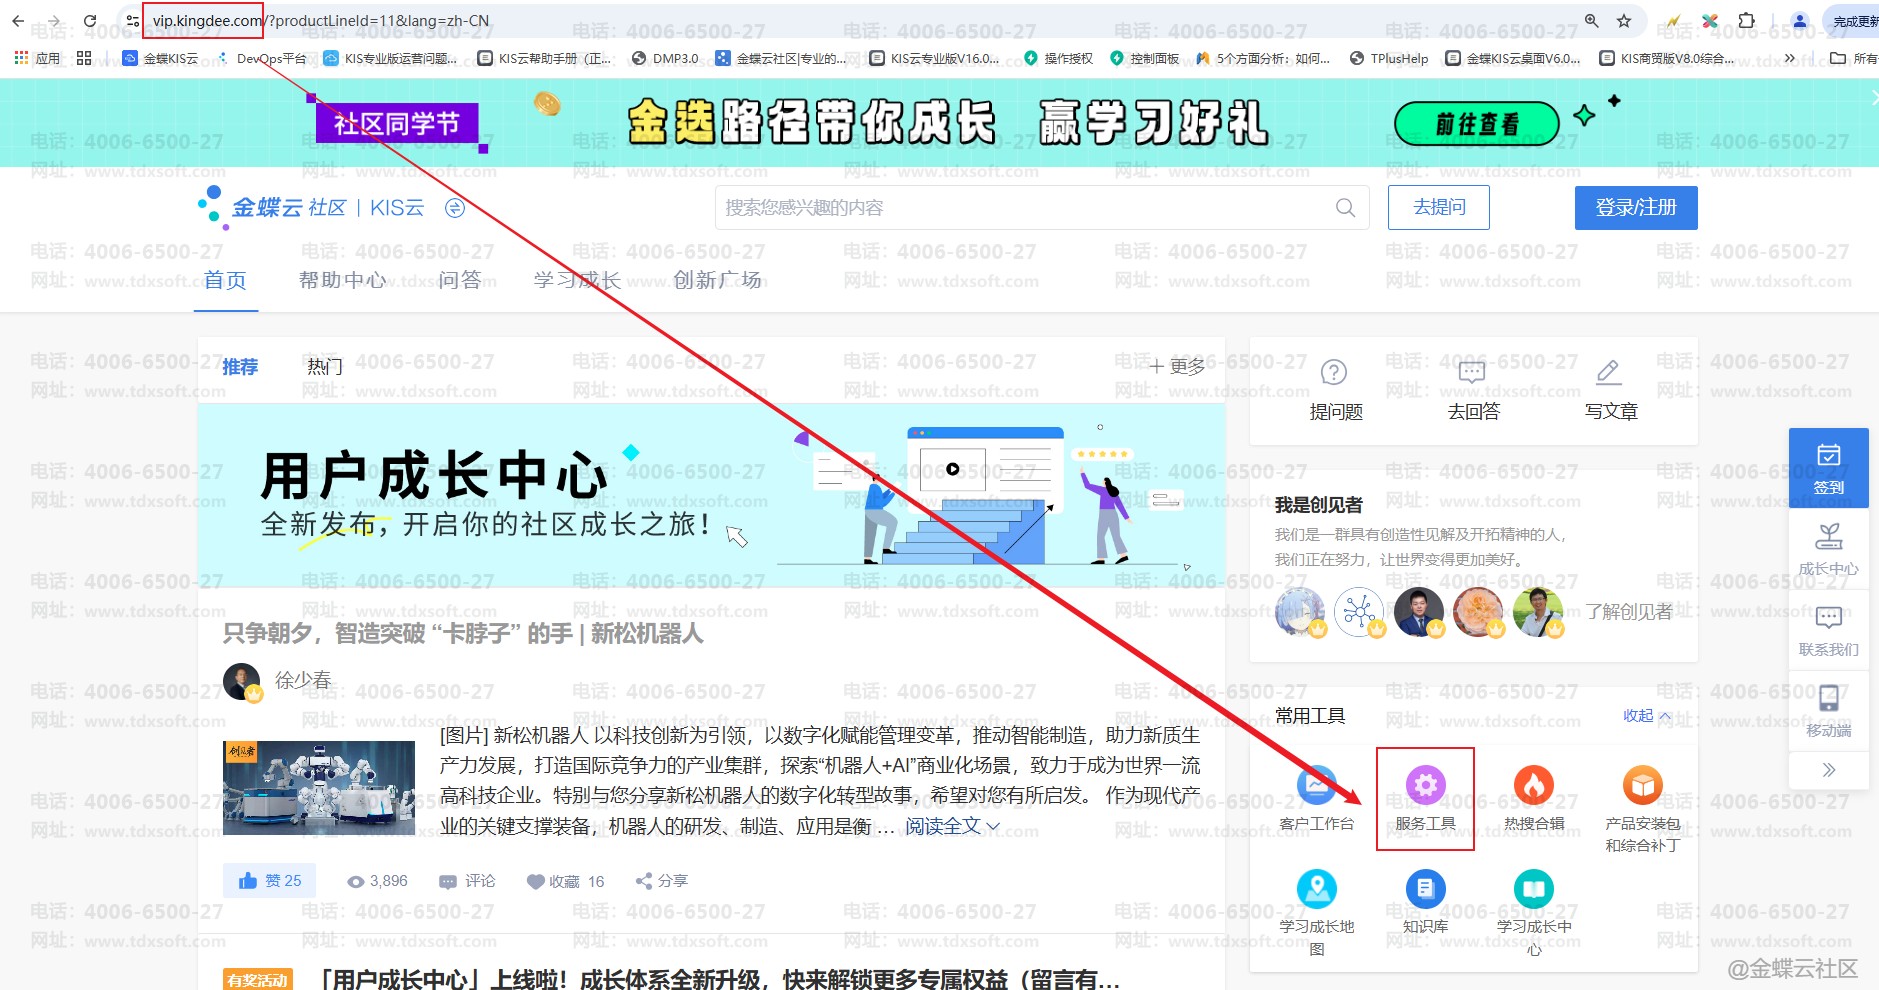This screenshot has height=990, width=1879.
Task: Open 联系我们 in the floating sidebar
Action: pyautogui.click(x=1829, y=630)
